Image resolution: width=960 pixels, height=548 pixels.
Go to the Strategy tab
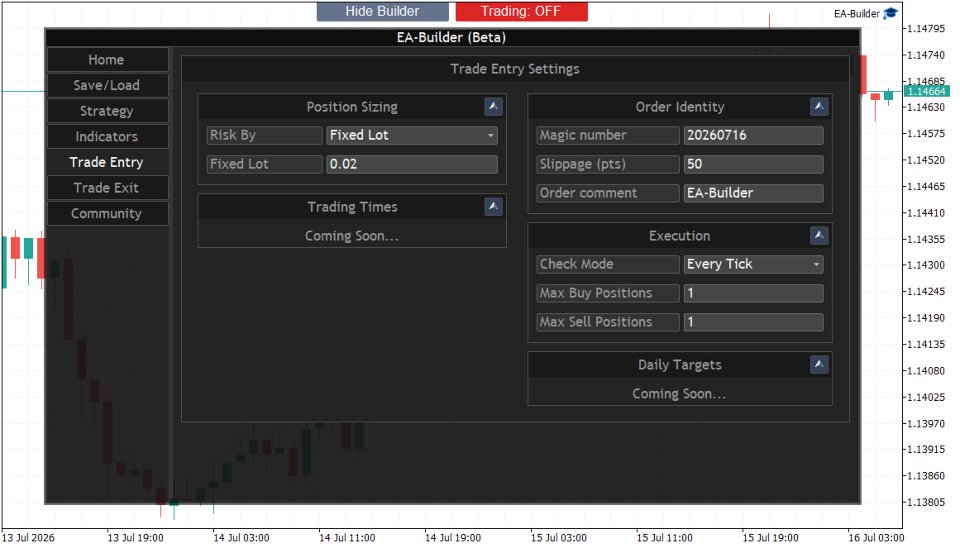pos(107,111)
